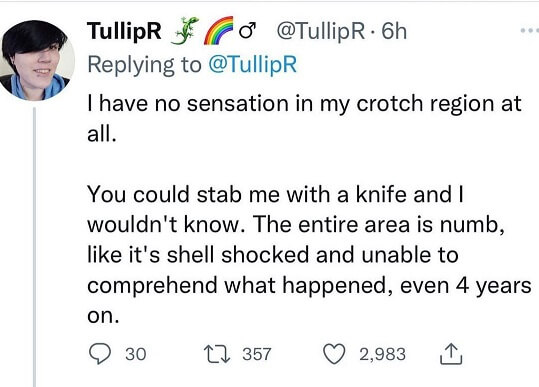Click the vertical thread line below the avatar
The height and width of the screenshot is (387, 539).
(x=34, y=247)
